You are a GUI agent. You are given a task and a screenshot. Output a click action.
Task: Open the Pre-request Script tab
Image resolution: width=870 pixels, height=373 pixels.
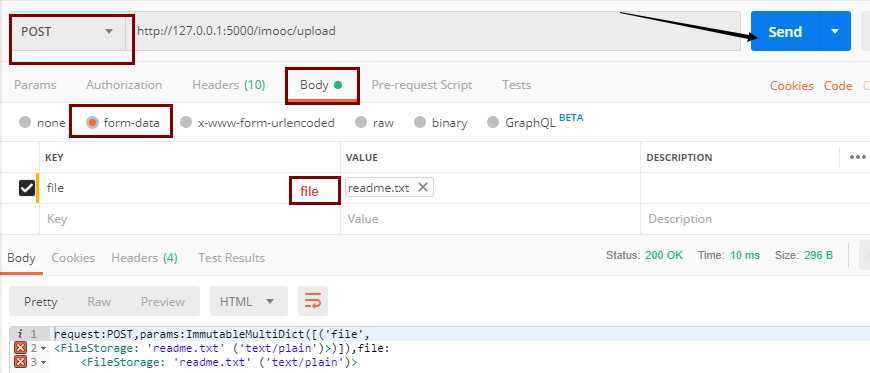tap(422, 85)
